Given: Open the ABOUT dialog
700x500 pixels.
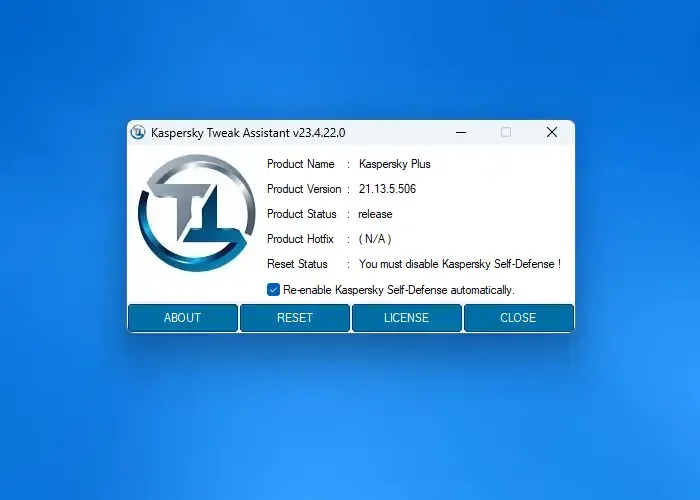Looking at the screenshot, I should tap(182, 318).
